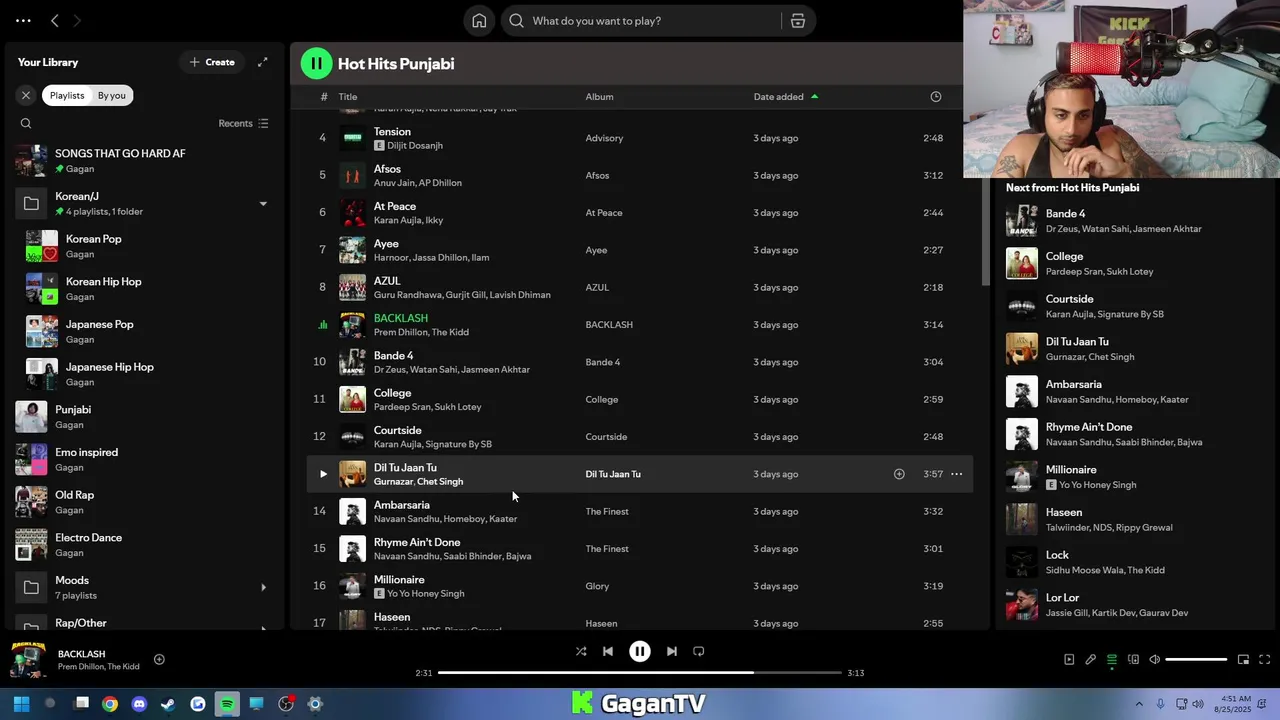Play Dil Tu Jaan Tu row
This screenshot has height=720, width=1280.
(323, 474)
